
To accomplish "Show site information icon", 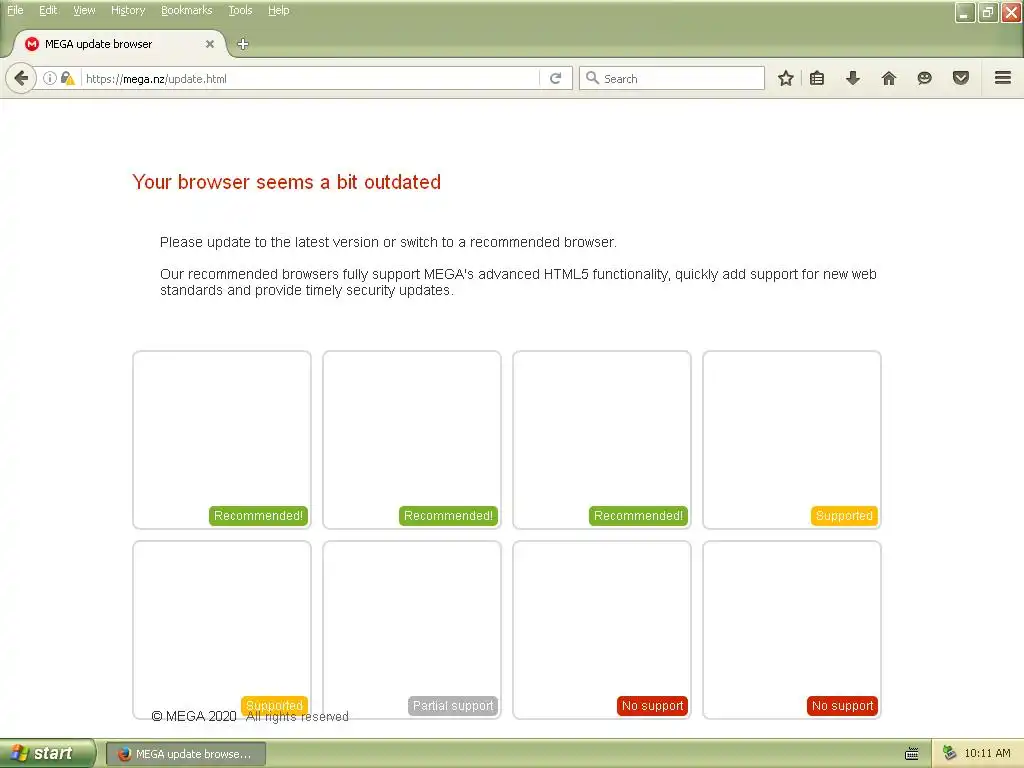I will pyautogui.click(x=50, y=78).
